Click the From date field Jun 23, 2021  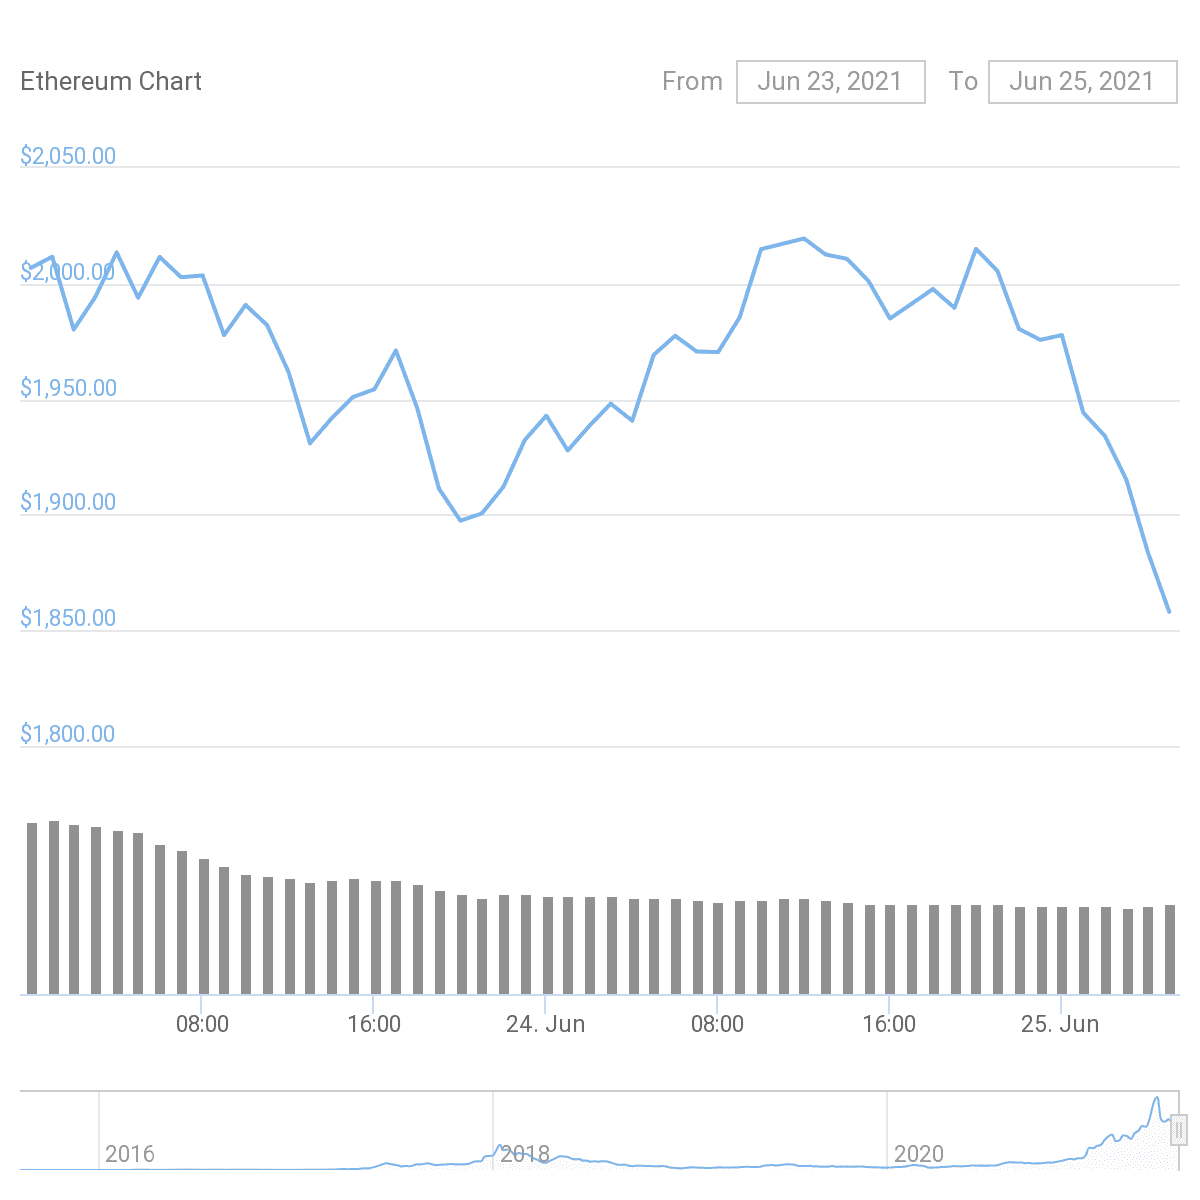pos(830,82)
